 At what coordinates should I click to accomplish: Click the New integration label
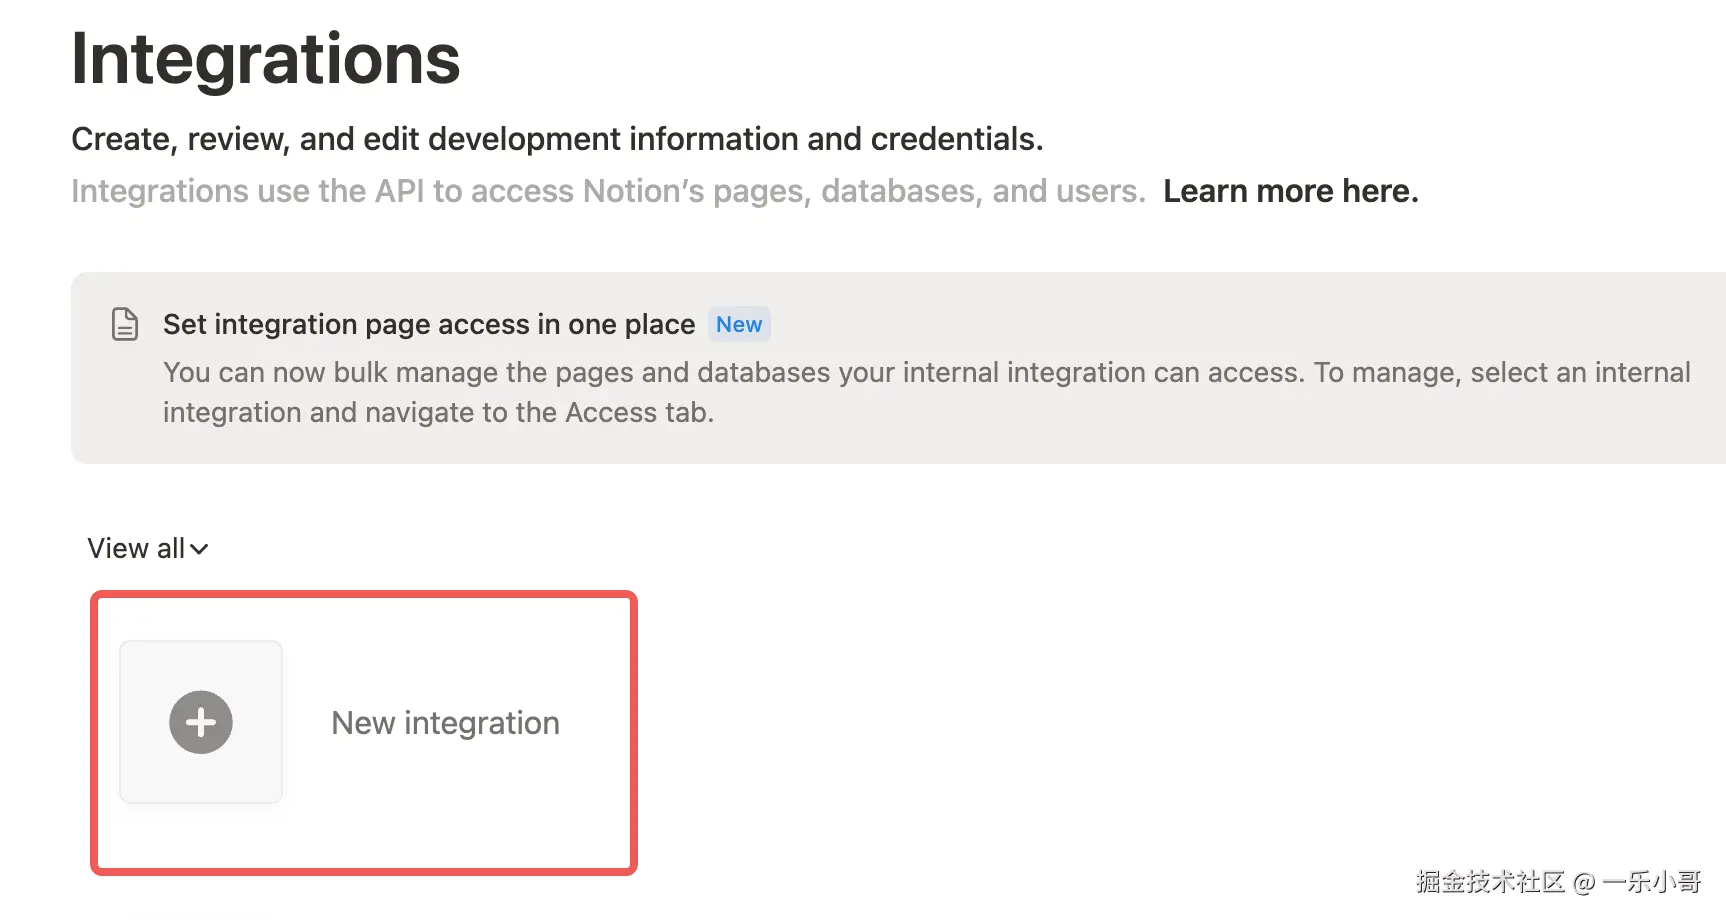tap(445, 723)
